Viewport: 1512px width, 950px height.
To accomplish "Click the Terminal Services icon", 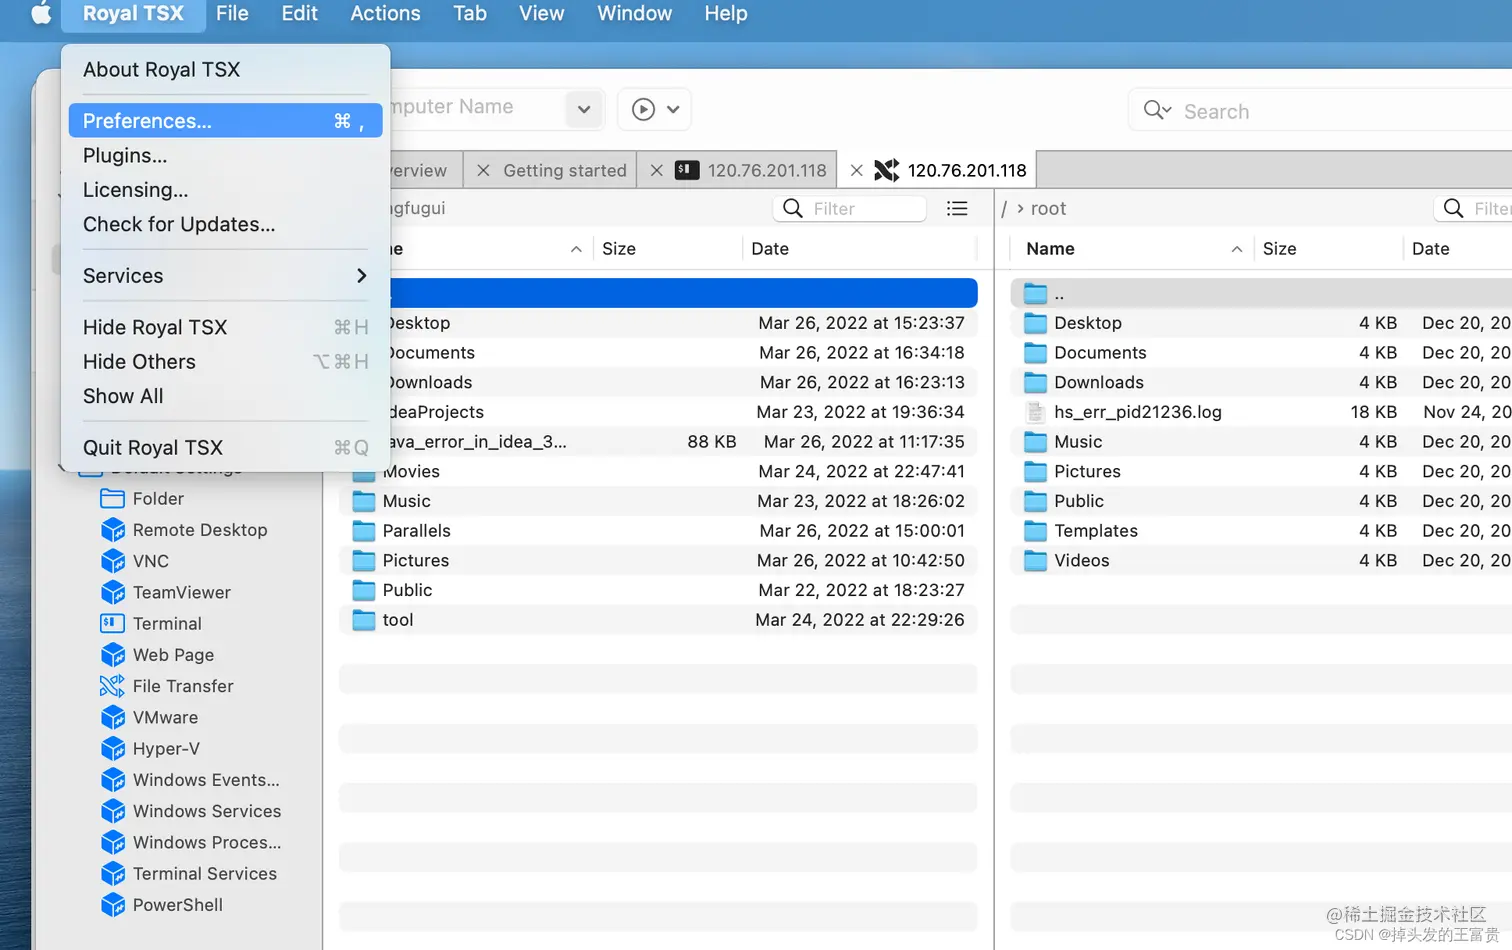I will [x=113, y=873].
